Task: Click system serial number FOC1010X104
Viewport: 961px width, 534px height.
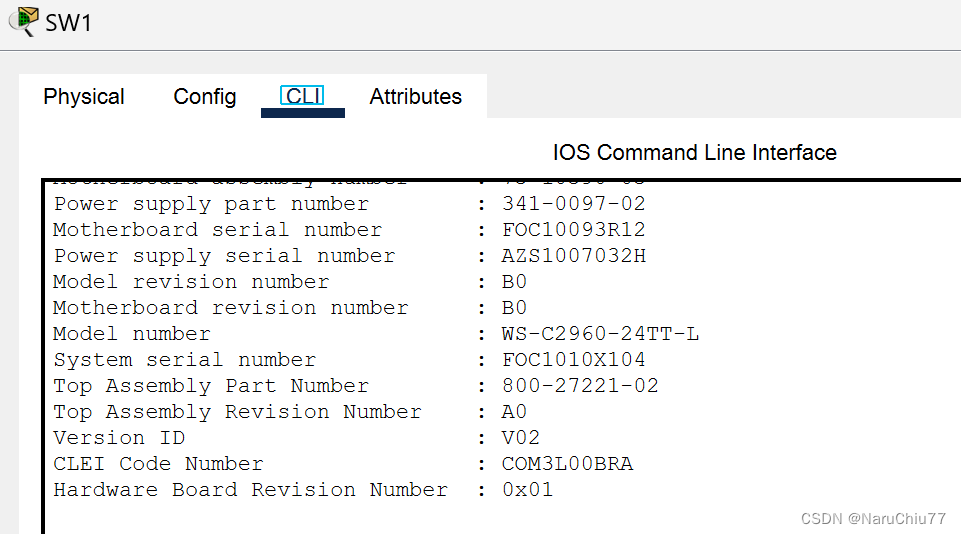Action: point(574,360)
